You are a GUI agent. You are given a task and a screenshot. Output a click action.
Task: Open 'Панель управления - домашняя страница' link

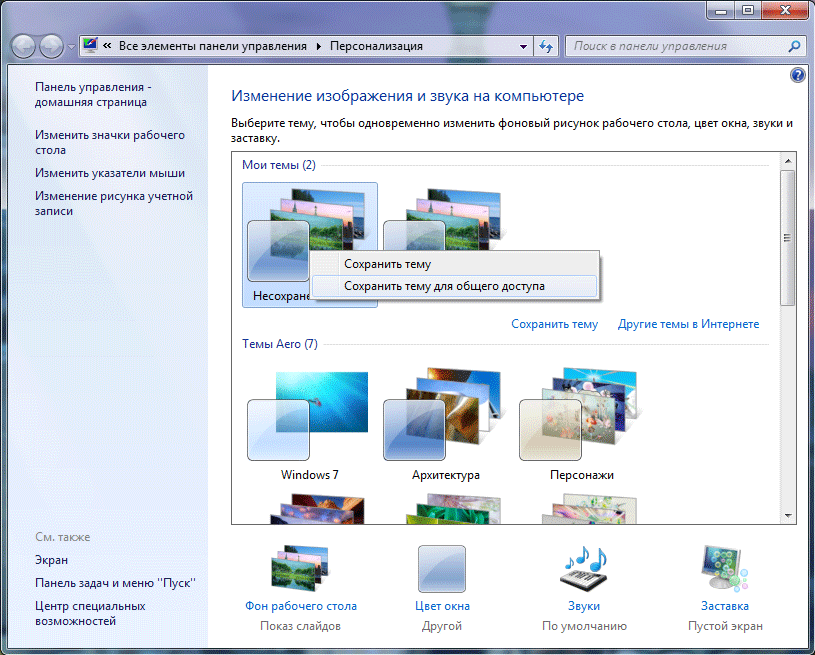93,95
